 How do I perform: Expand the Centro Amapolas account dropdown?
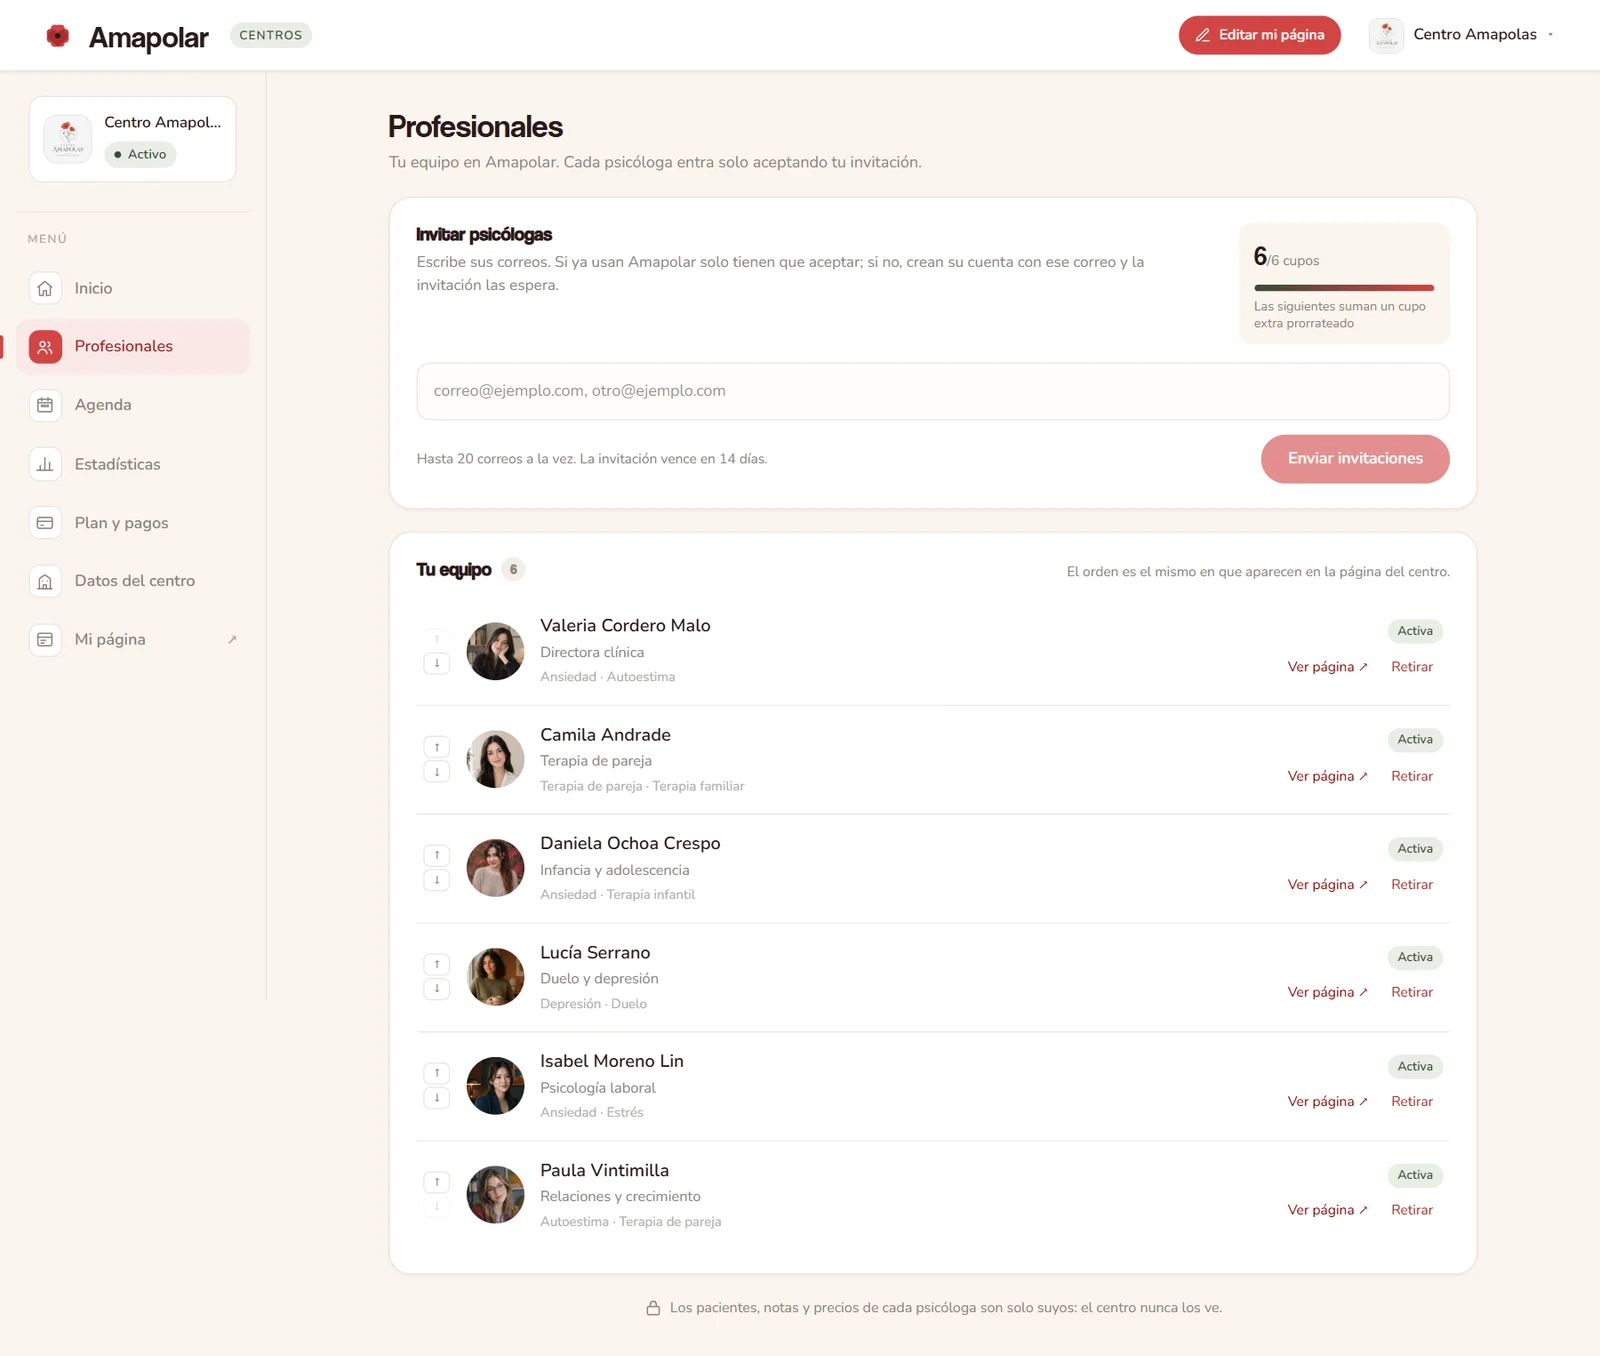coord(1462,35)
